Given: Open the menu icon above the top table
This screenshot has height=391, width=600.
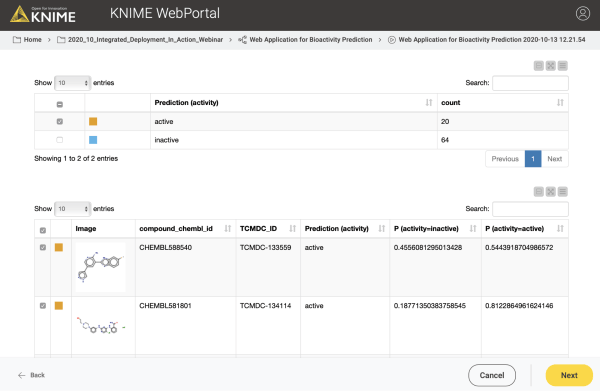Looking at the screenshot, I should (562, 66).
